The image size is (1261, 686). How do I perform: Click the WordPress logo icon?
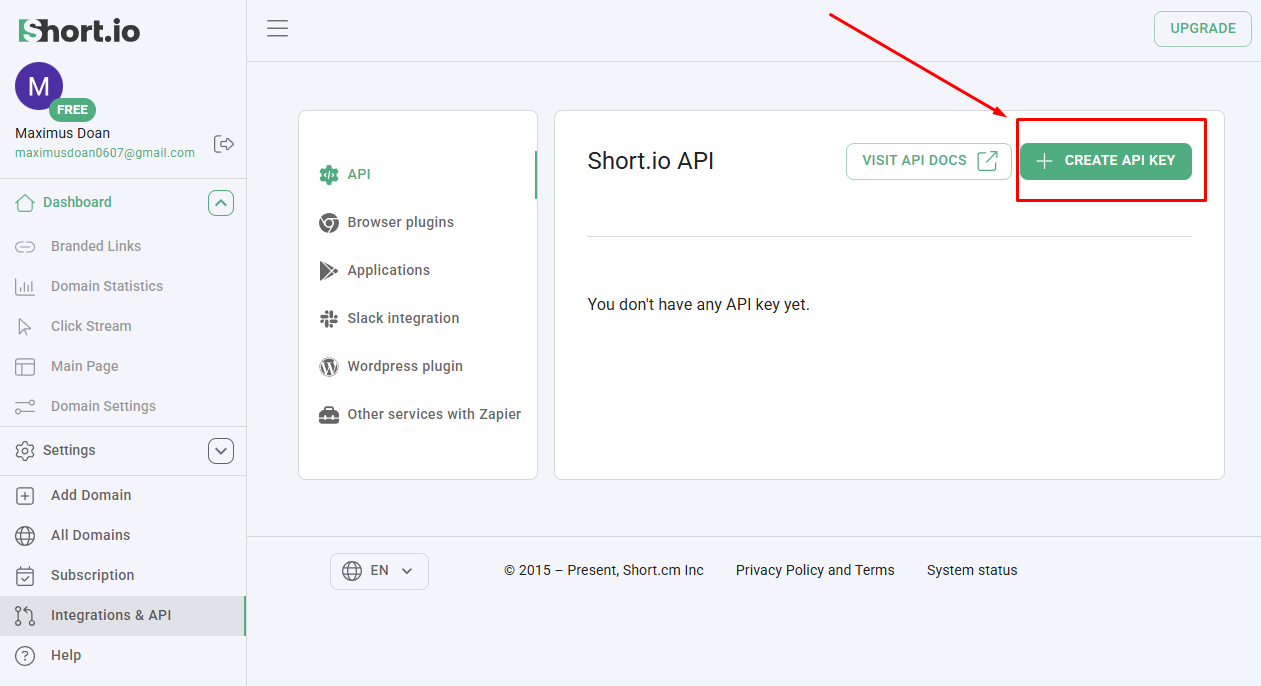click(329, 366)
